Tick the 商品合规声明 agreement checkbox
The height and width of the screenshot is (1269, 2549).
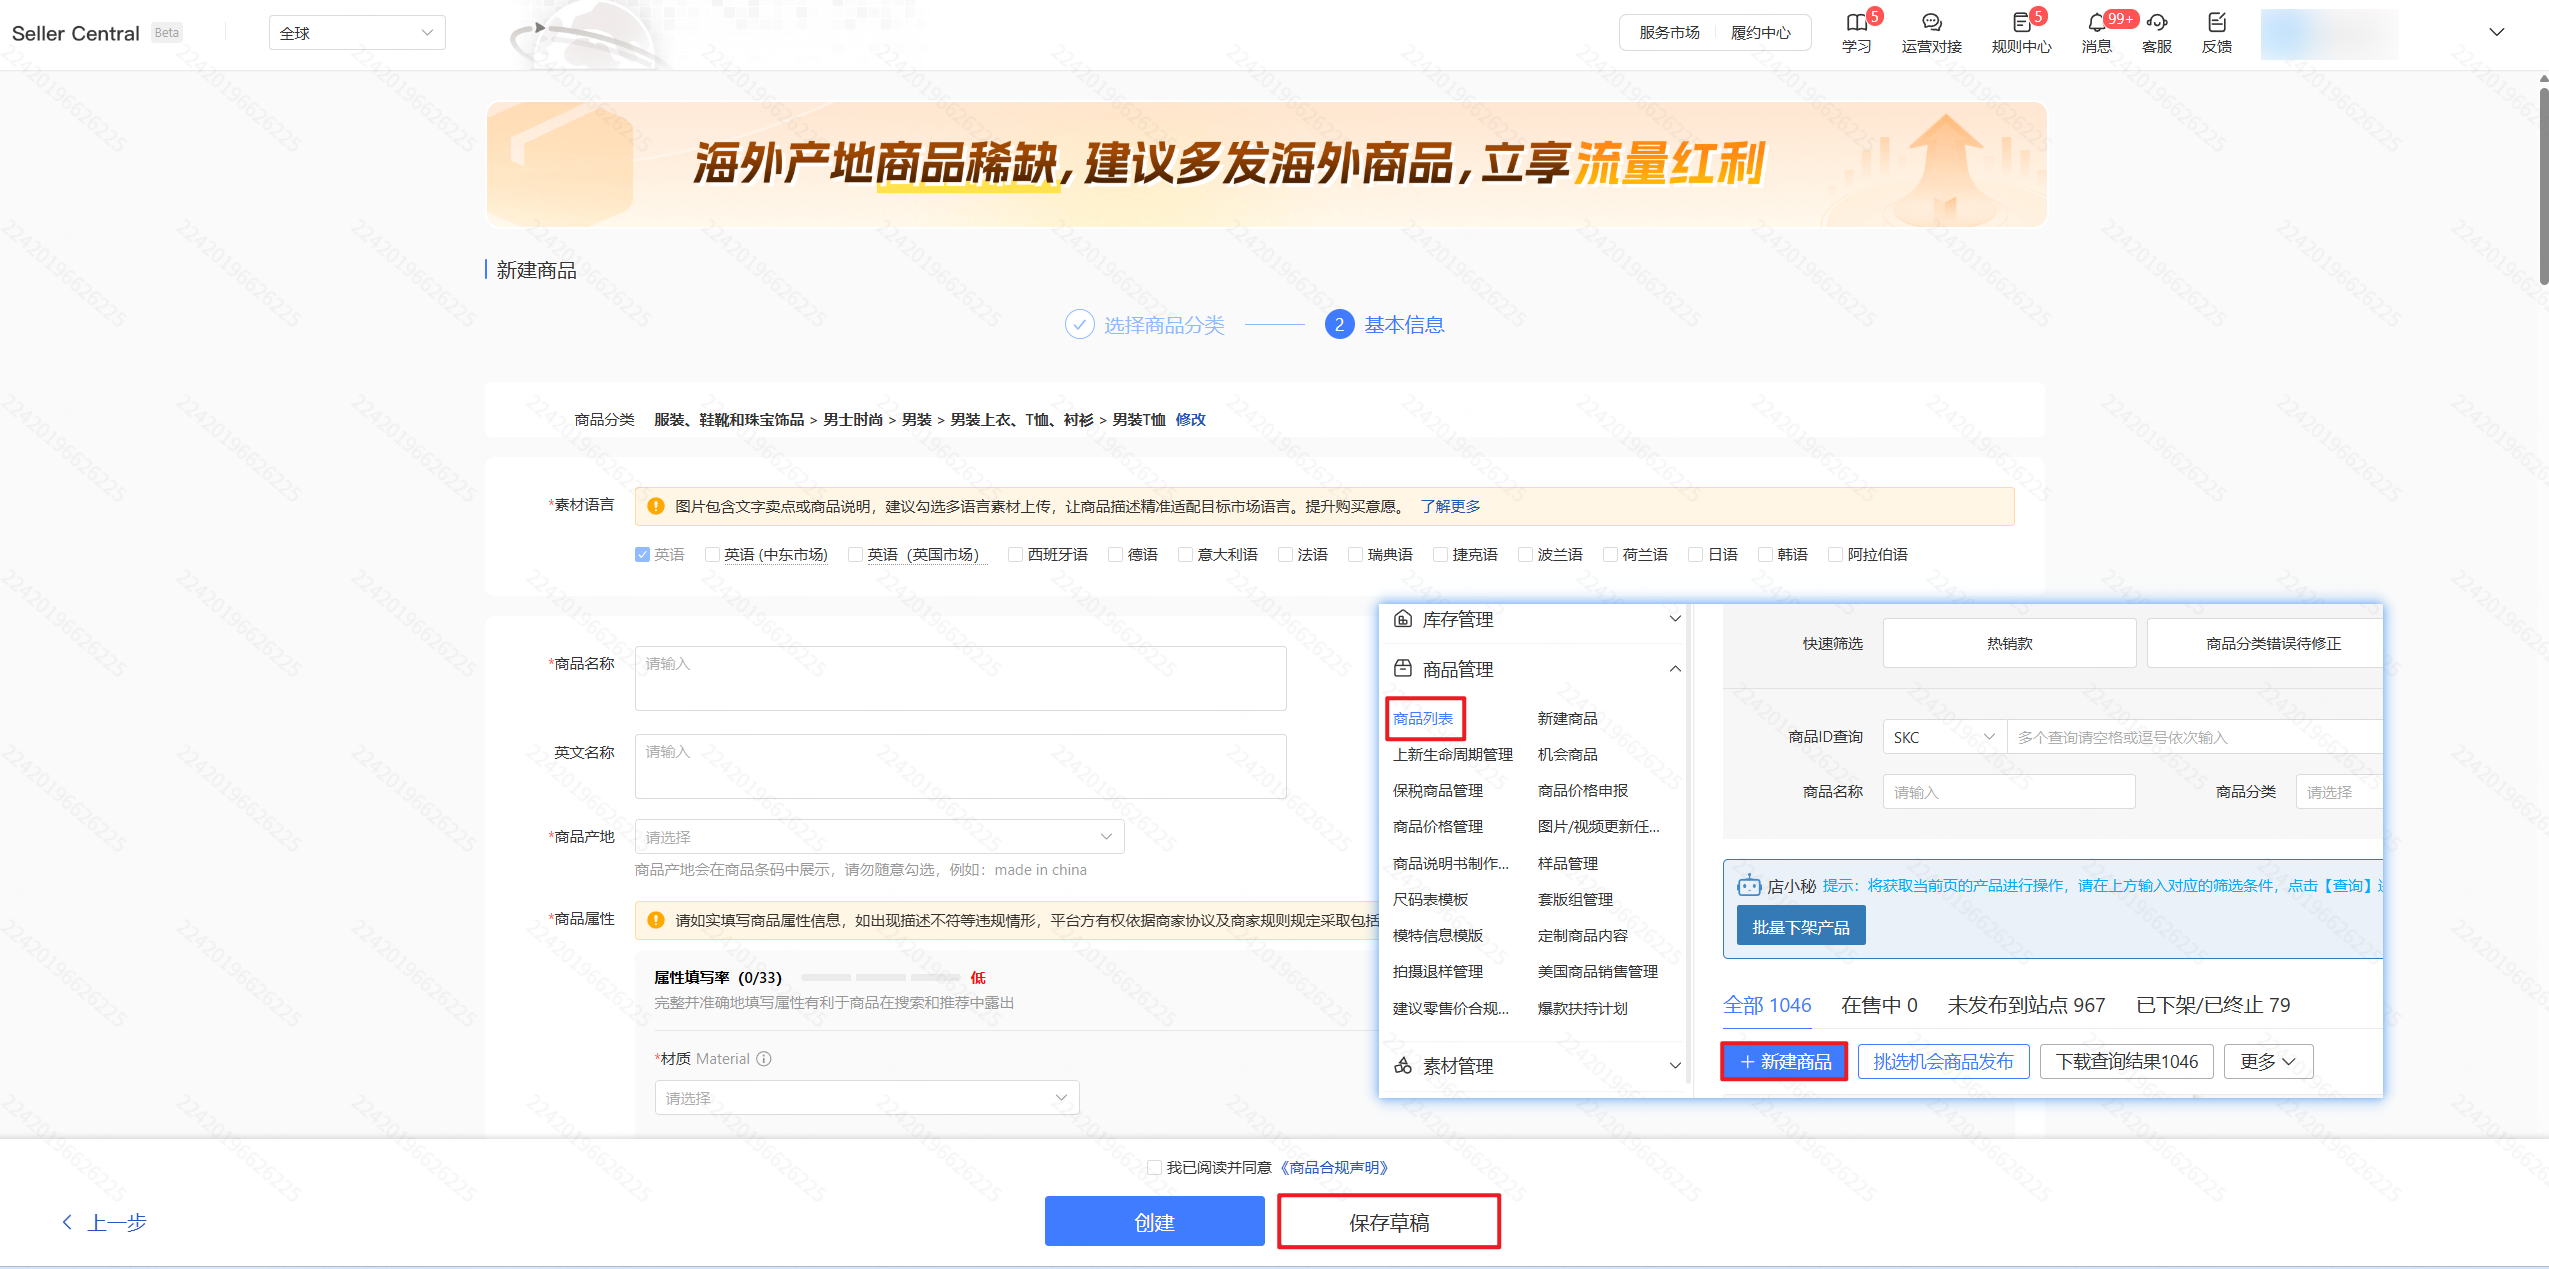[1154, 1167]
